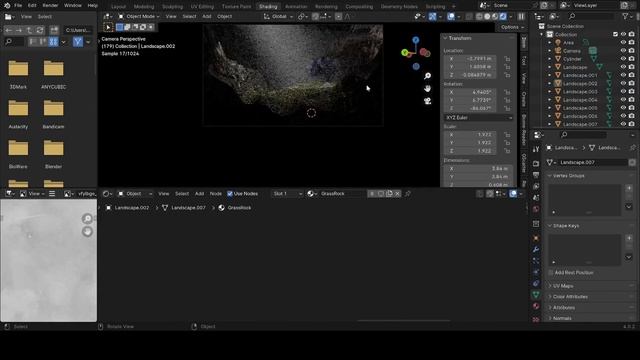Image resolution: width=640 pixels, height=360 pixels.
Task: Open the Scene properties tab icon
Action: coord(536,198)
